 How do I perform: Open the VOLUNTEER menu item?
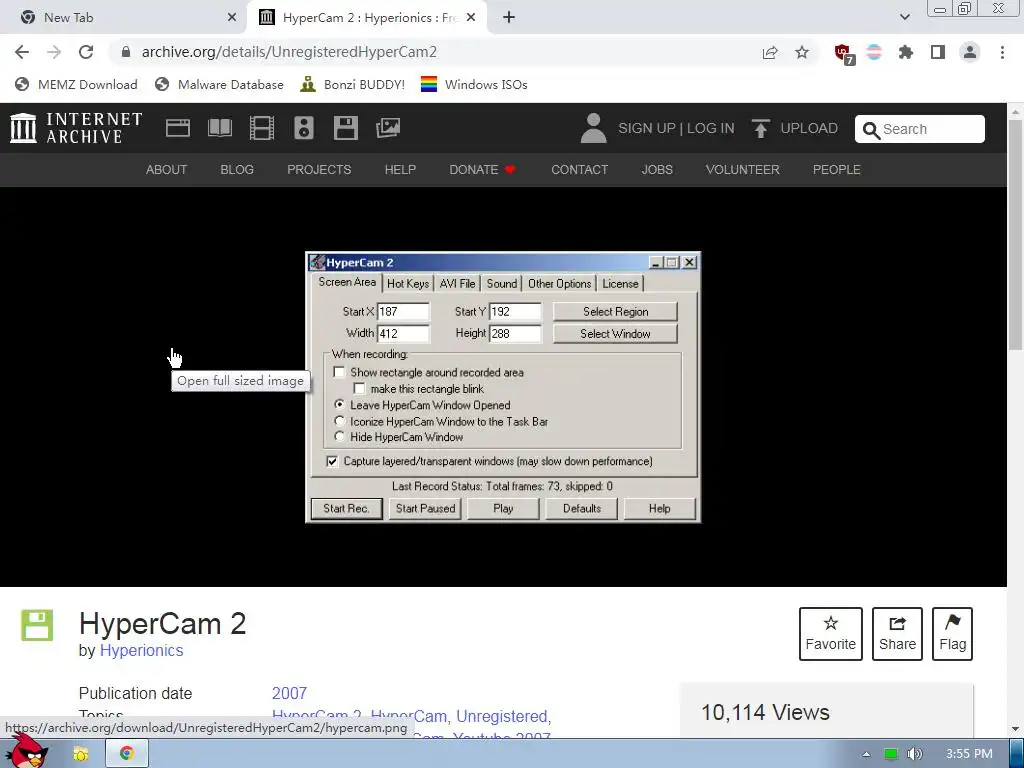click(x=743, y=170)
